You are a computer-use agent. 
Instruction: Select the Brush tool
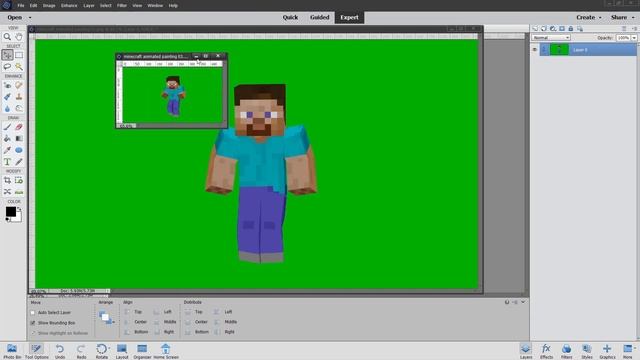(7, 127)
